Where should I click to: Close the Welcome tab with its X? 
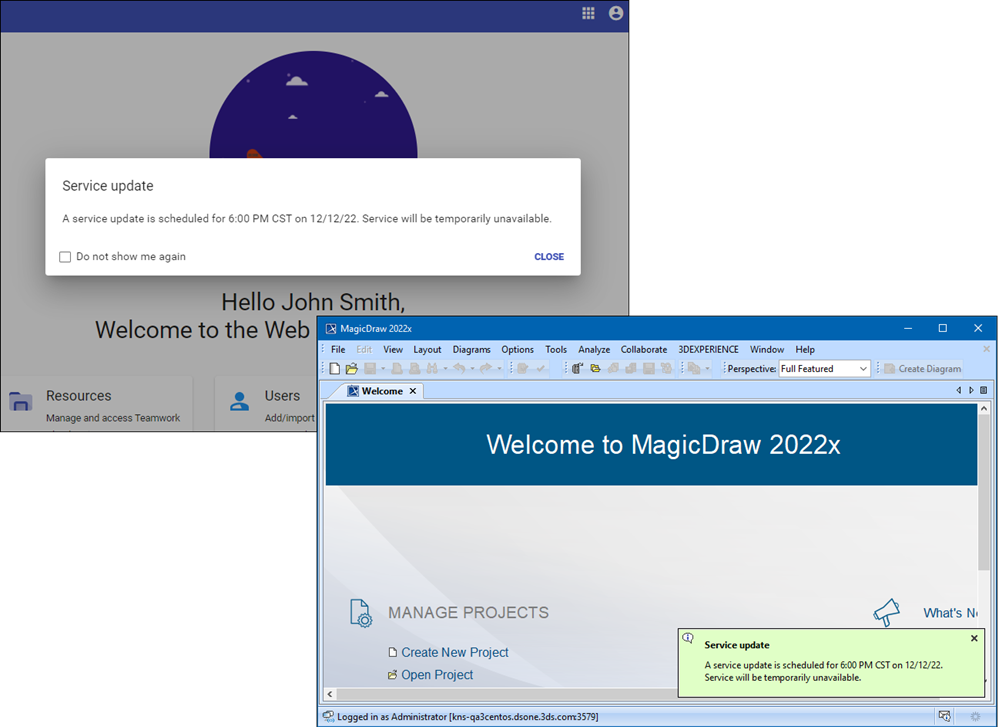click(413, 391)
